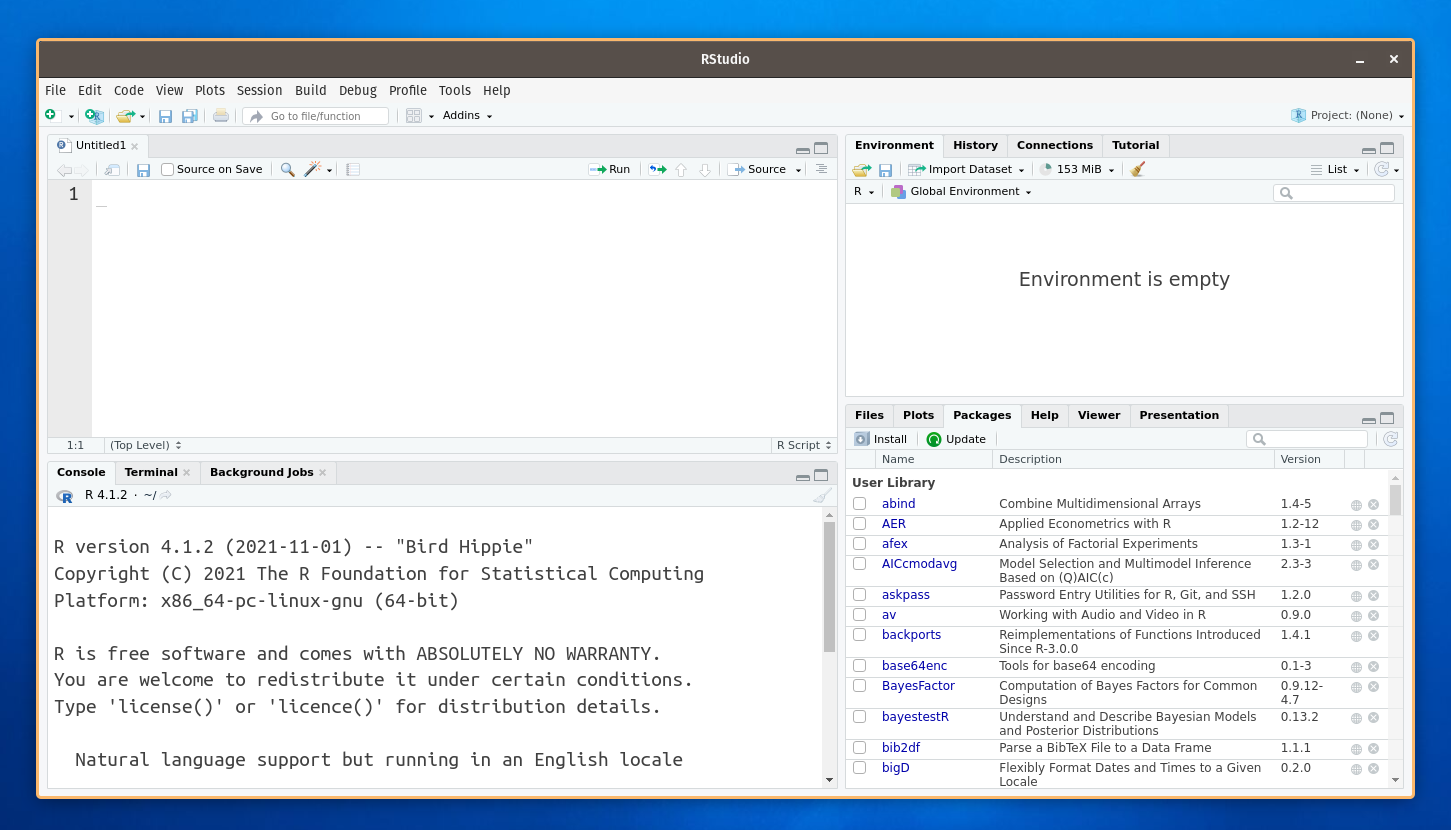Save all open documents icon

(x=189, y=116)
